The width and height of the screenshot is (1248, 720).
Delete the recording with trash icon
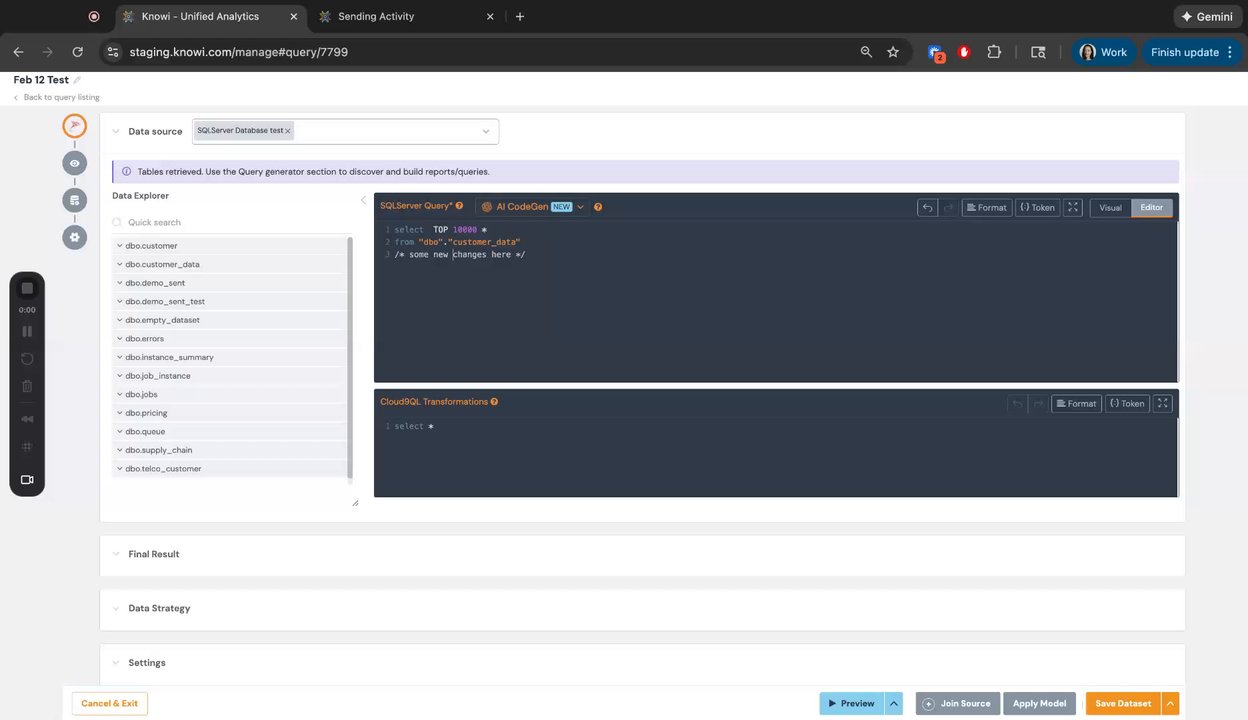[27, 386]
